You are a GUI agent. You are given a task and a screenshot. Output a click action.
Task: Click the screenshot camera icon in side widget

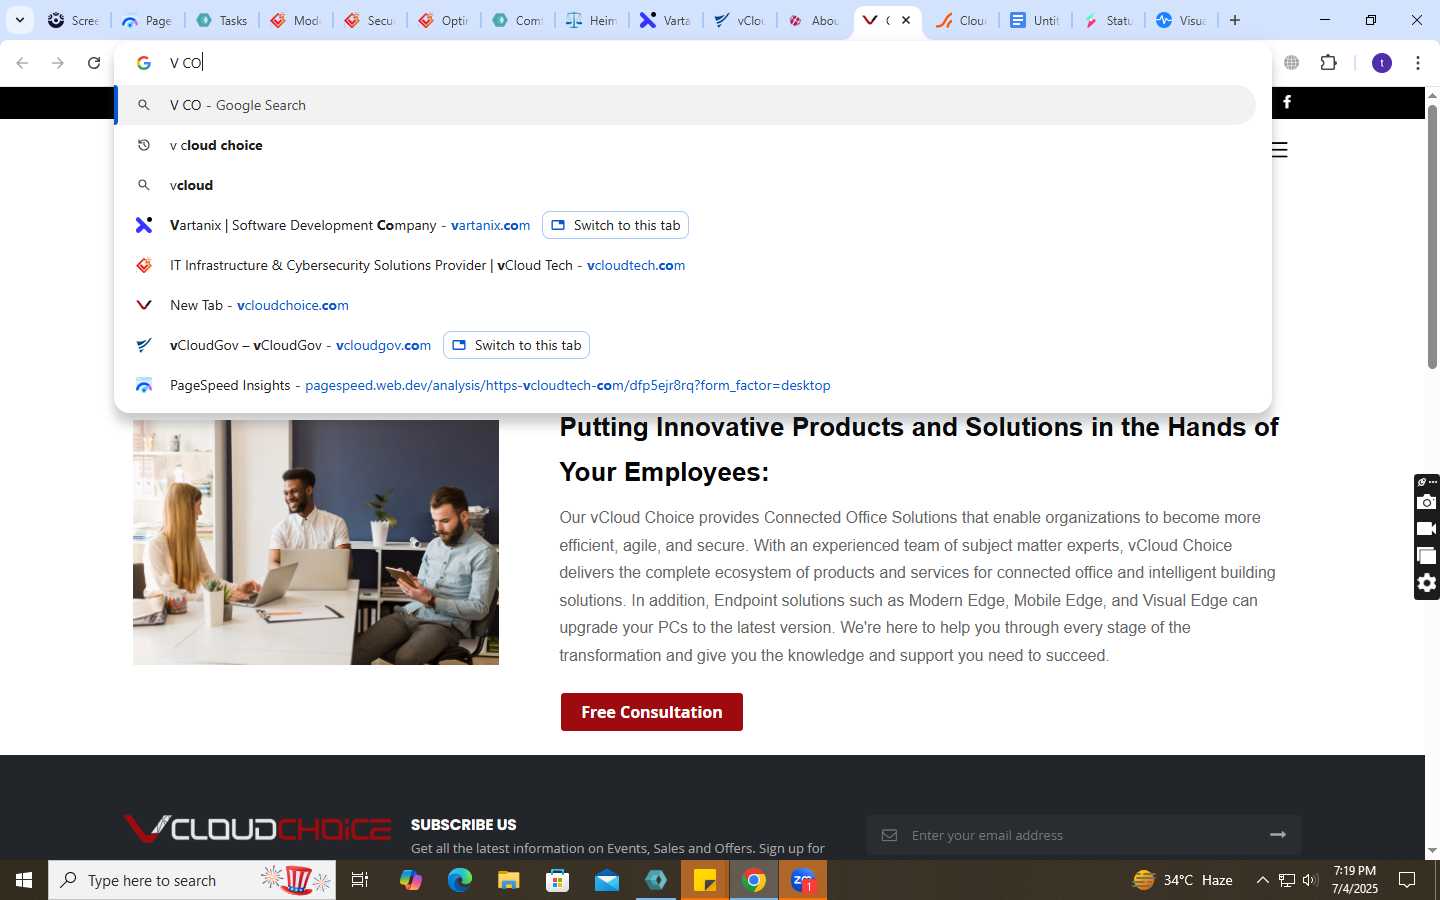1427,502
